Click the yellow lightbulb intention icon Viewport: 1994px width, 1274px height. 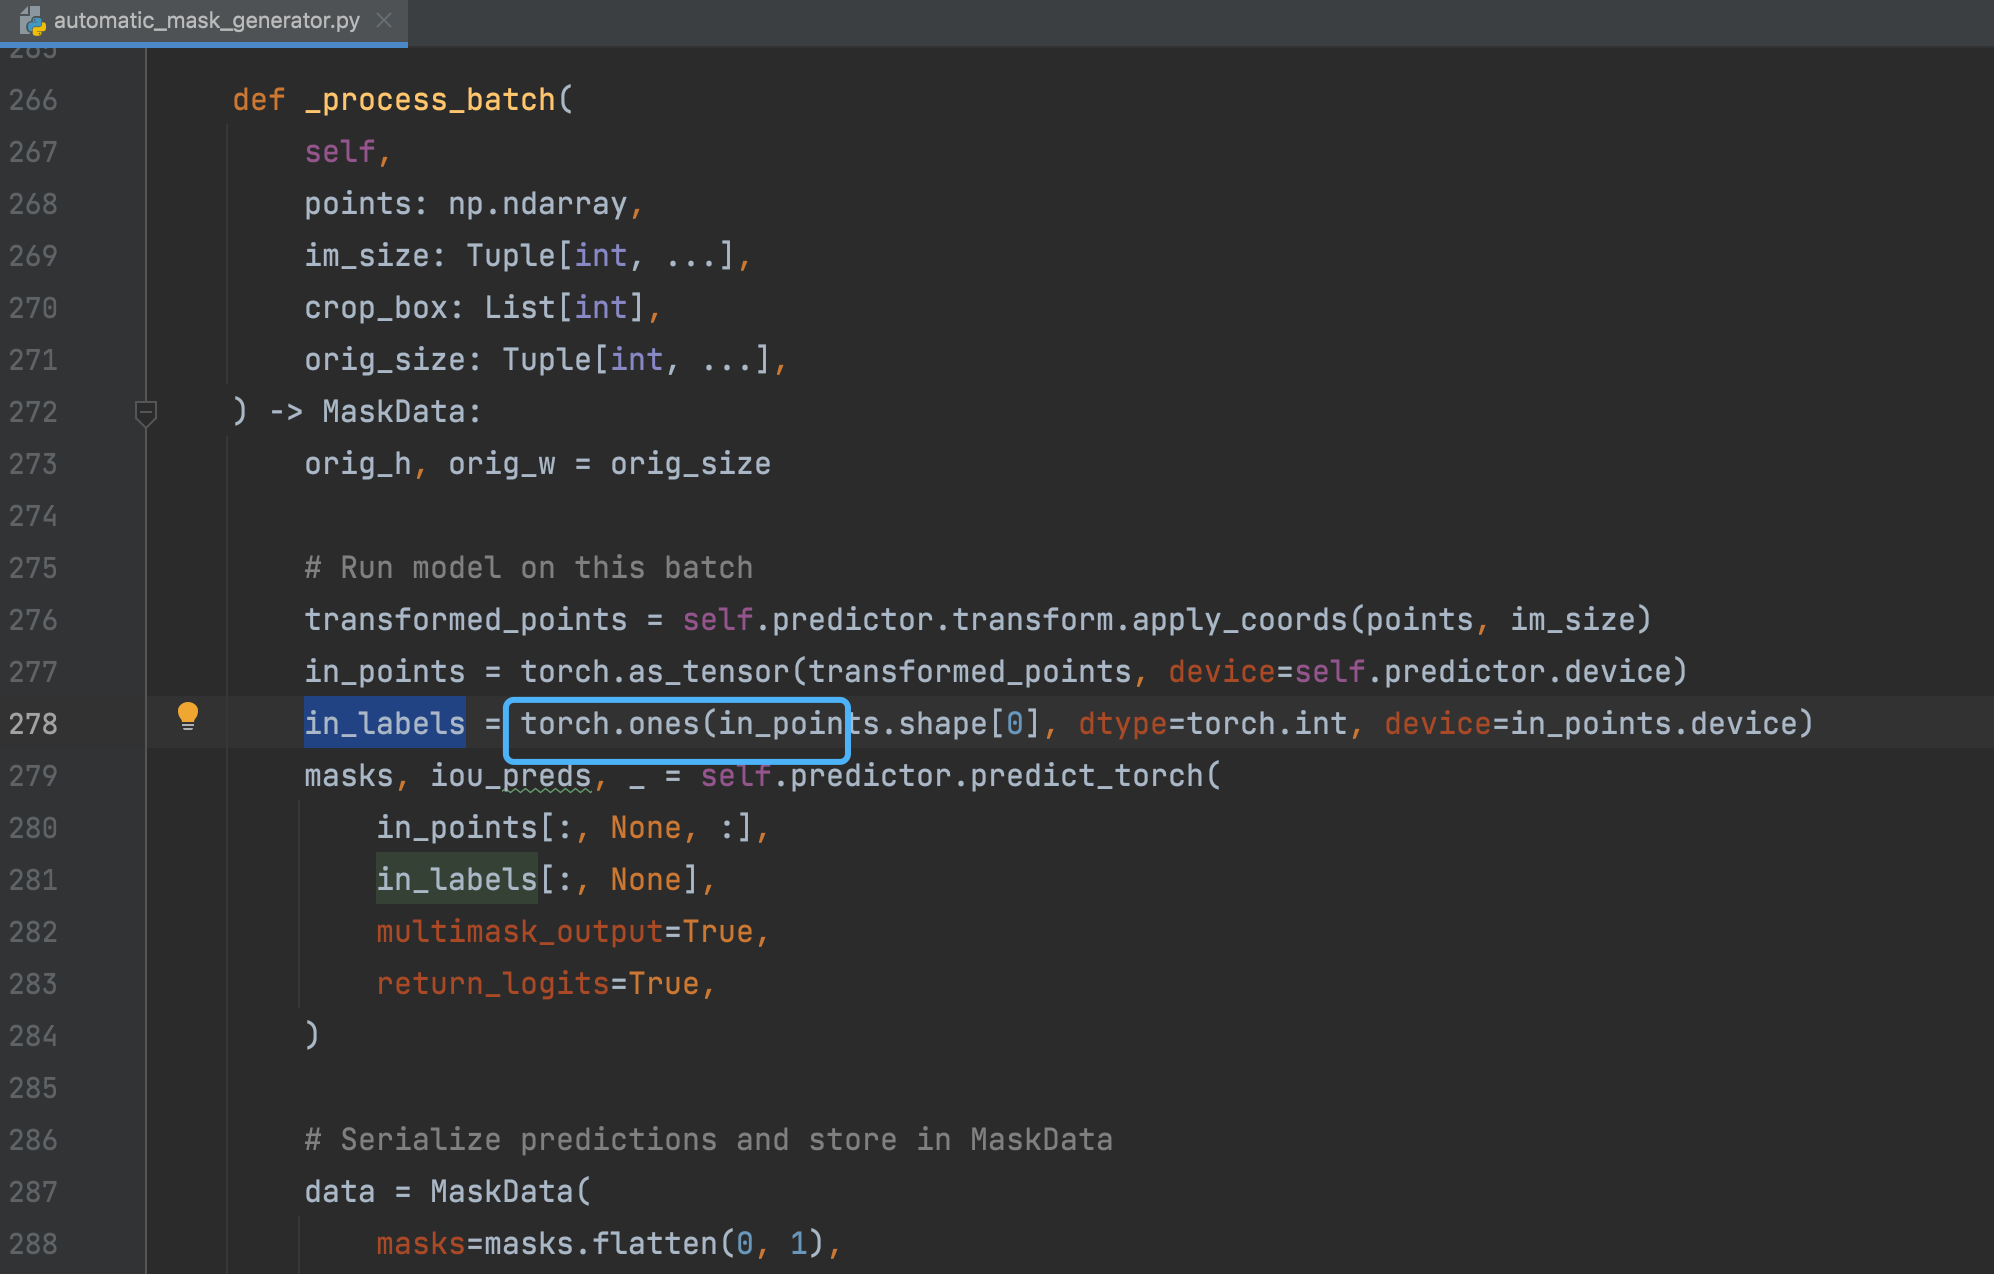(187, 716)
